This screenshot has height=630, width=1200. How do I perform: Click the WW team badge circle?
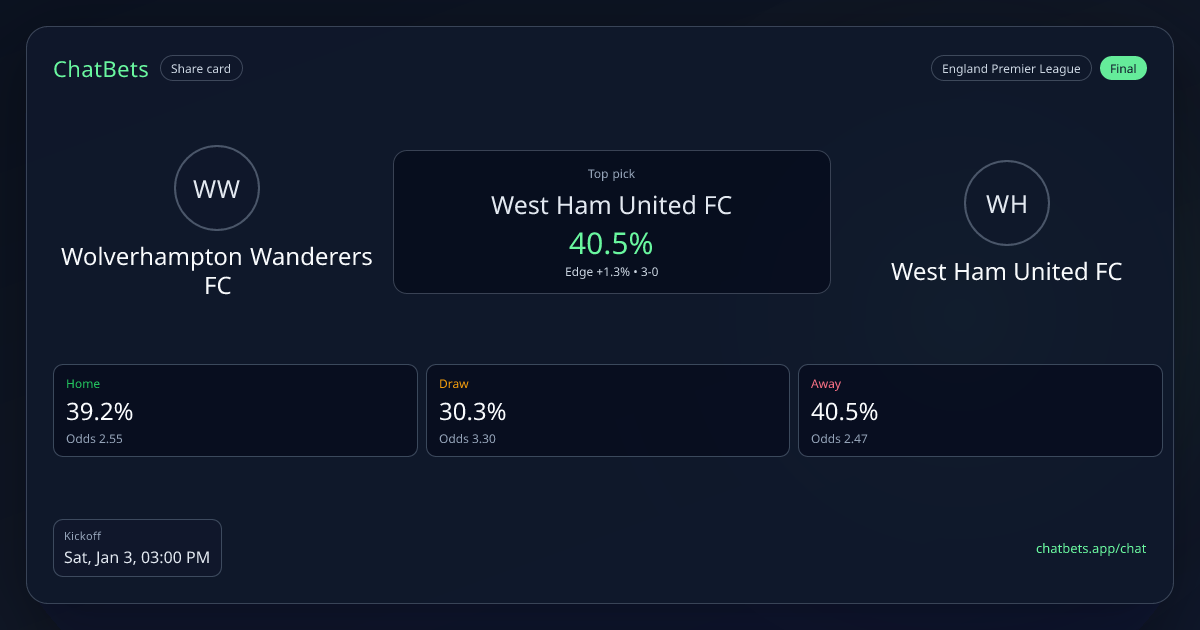coord(216,188)
